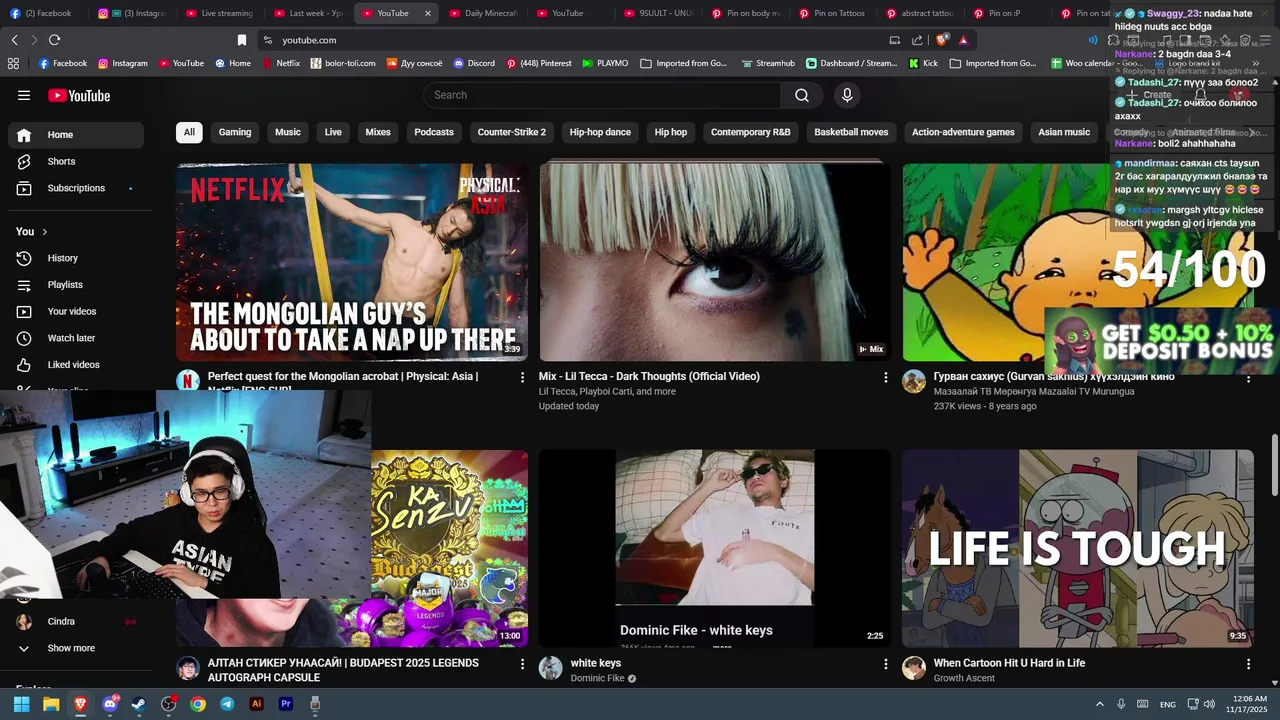Open watch History in the sidebar
The height and width of the screenshot is (720, 1280).
click(x=76, y=258)
